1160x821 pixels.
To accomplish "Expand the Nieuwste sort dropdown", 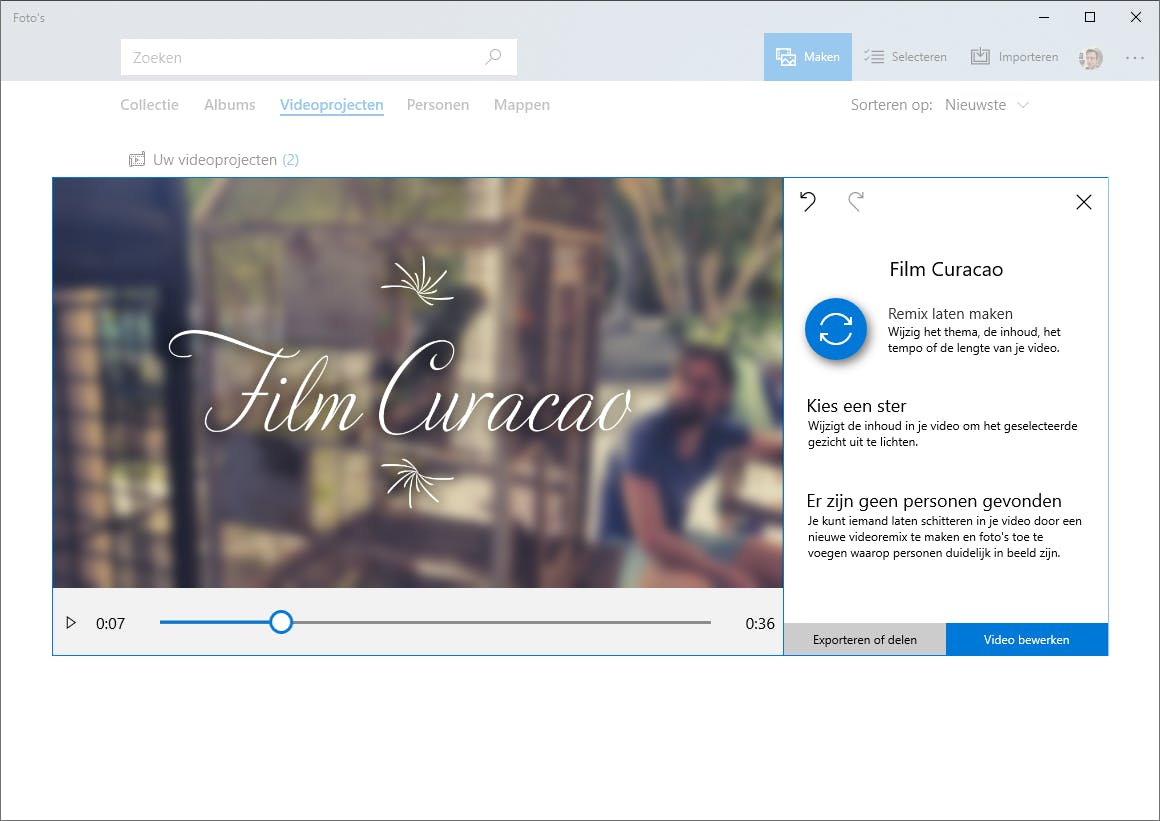I will click(987, 105).
